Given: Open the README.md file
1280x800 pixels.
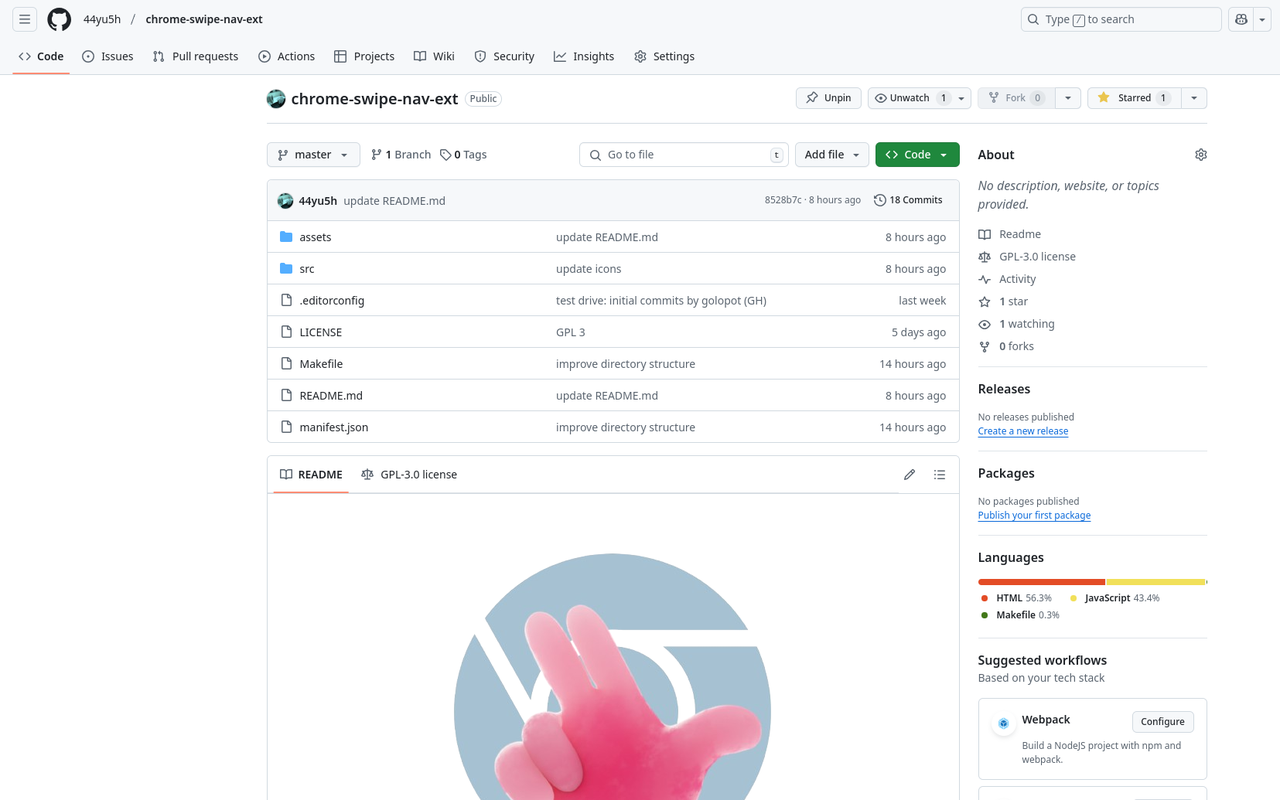Looking at the screenshot, I should point(331,396).
